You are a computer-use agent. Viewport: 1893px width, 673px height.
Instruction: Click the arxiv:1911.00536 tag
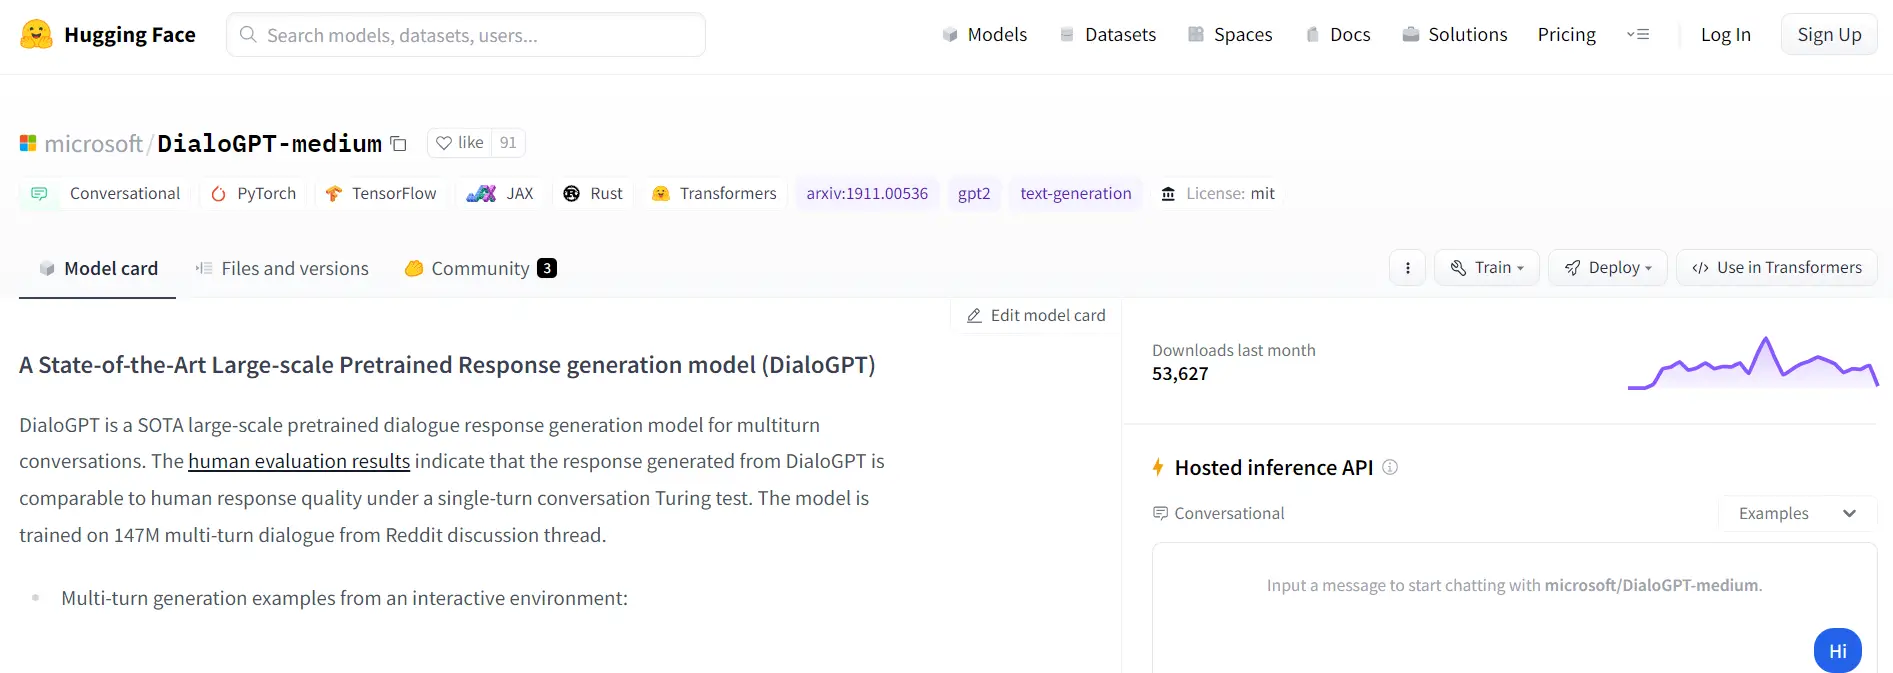point(867,194)
